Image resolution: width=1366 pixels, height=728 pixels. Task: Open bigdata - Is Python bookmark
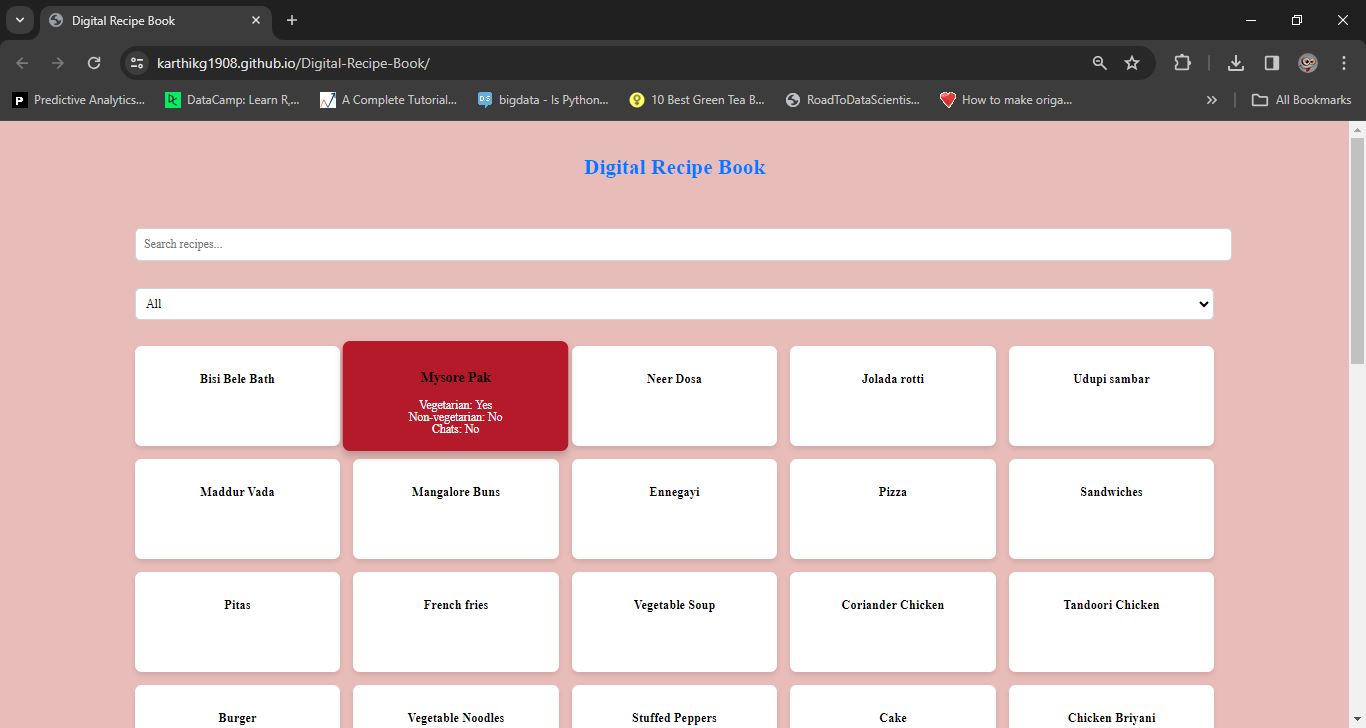(x=542, y=100)
